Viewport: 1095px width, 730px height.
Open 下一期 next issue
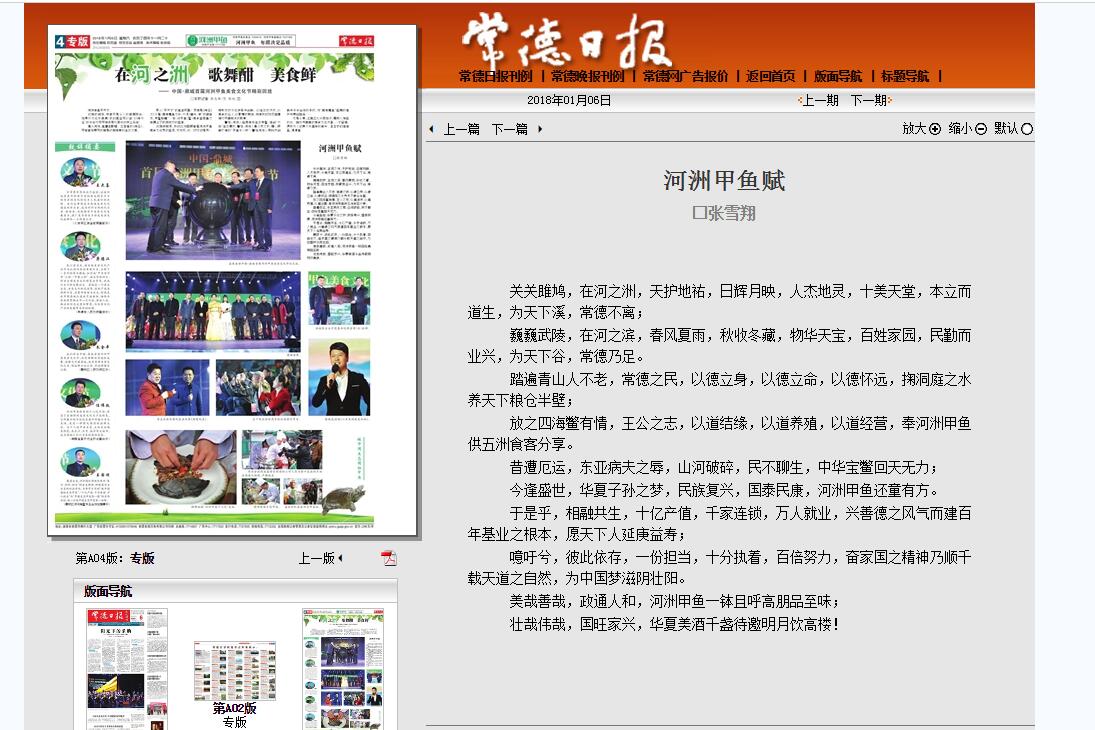point(869,100)
